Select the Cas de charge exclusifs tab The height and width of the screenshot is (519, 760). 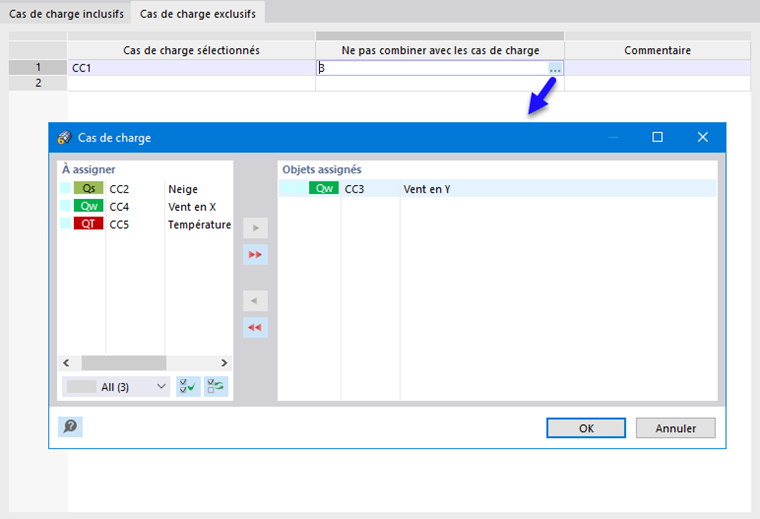pyautogui.click(x=198, y=14)
